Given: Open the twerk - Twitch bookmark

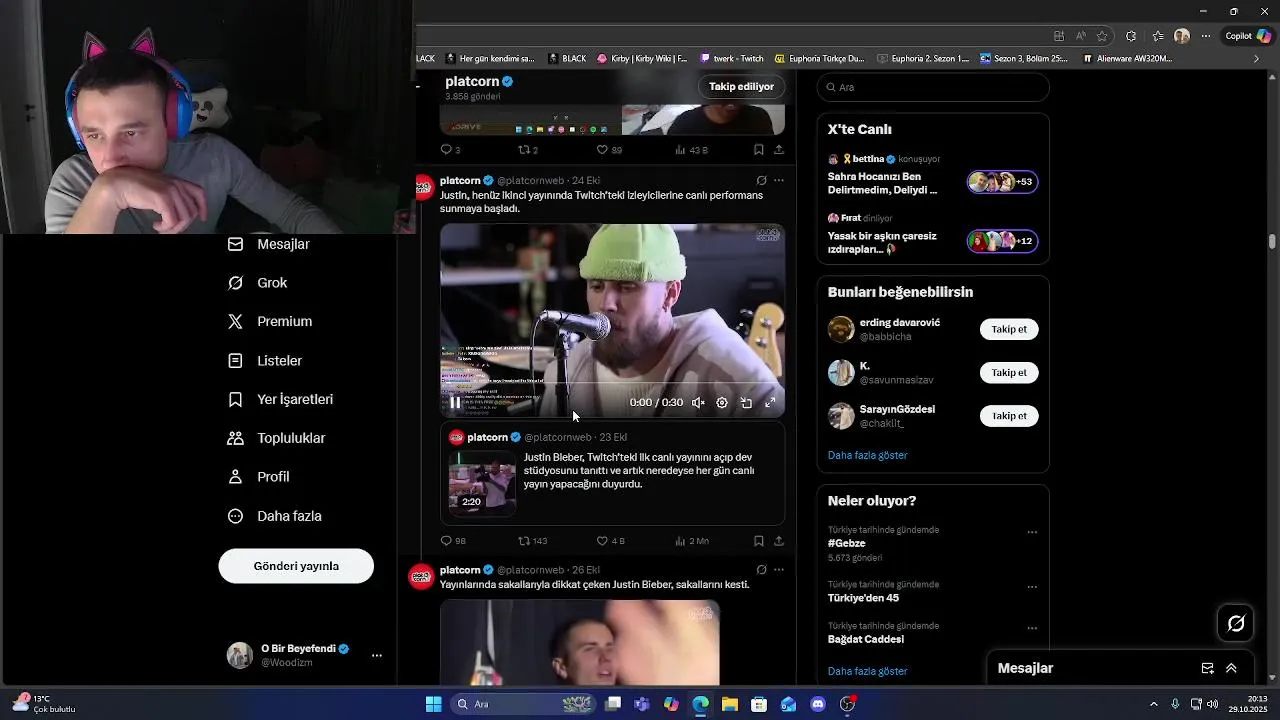Looking at the screenshot, I should 732,59.
